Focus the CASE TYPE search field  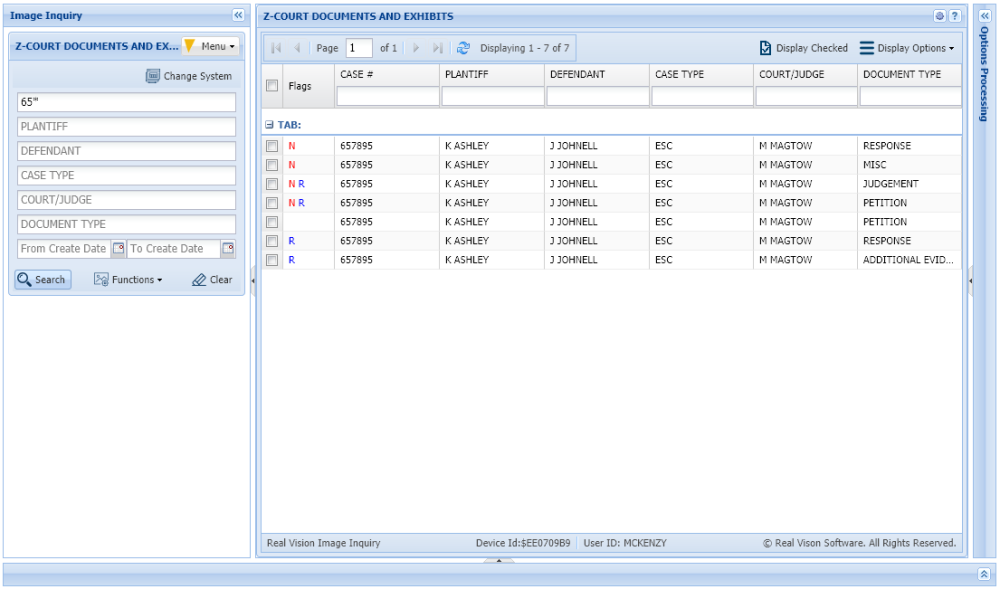click(126, 175)
